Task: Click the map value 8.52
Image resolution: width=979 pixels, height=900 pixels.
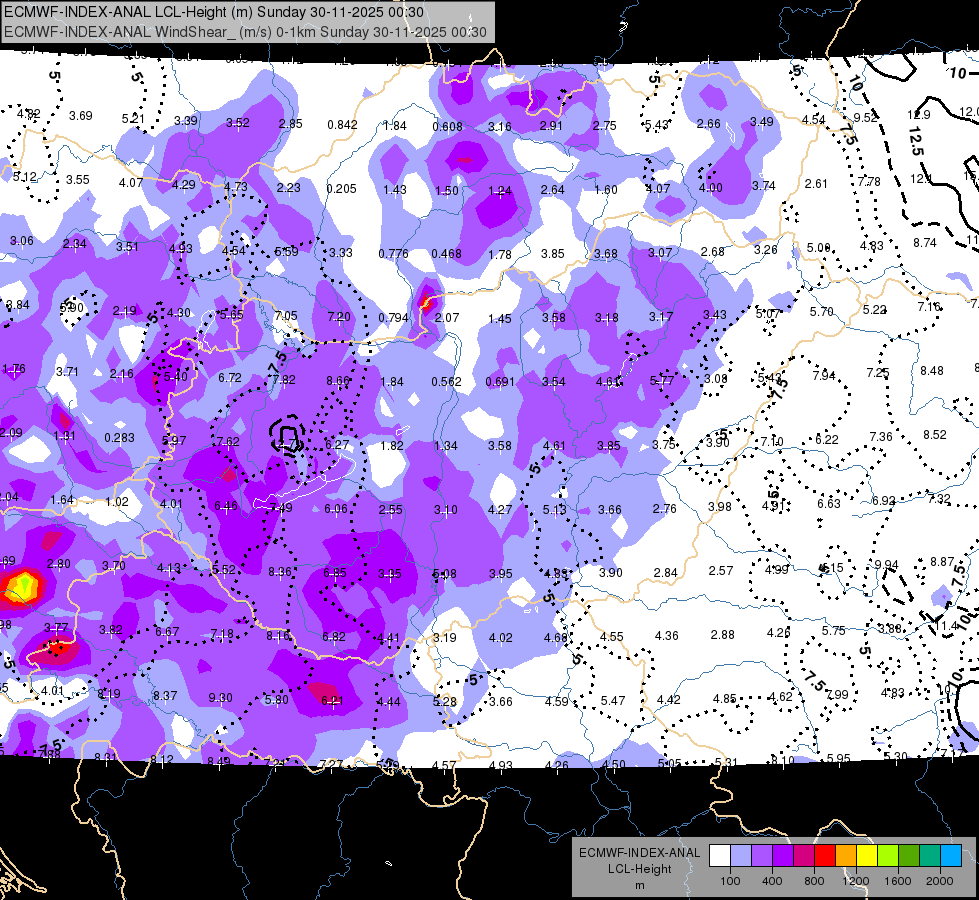Action: (935, 435)
